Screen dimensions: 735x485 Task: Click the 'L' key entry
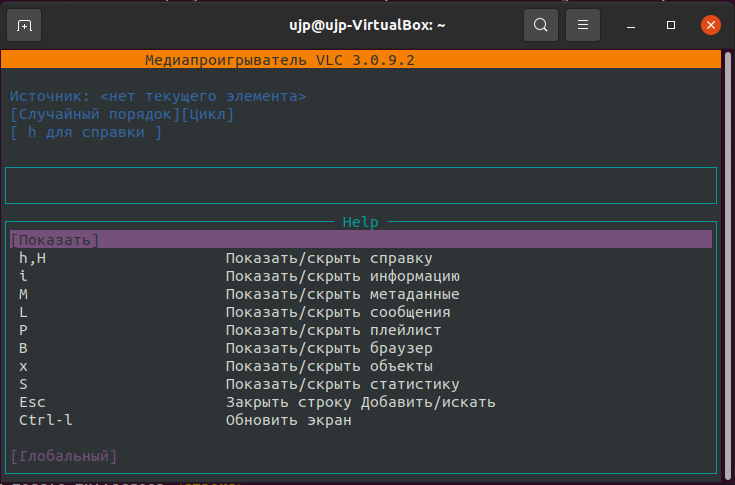point(23,312)
